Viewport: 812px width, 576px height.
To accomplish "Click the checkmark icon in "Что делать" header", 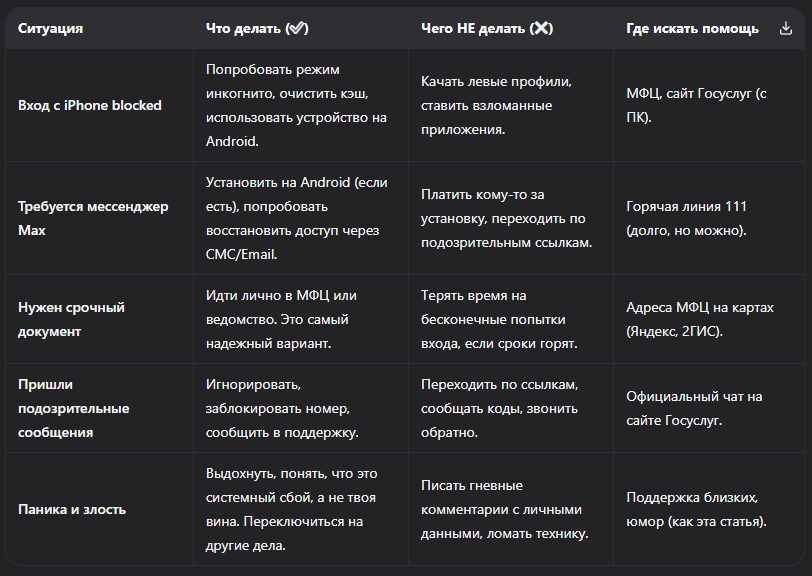I will [297, 28].
